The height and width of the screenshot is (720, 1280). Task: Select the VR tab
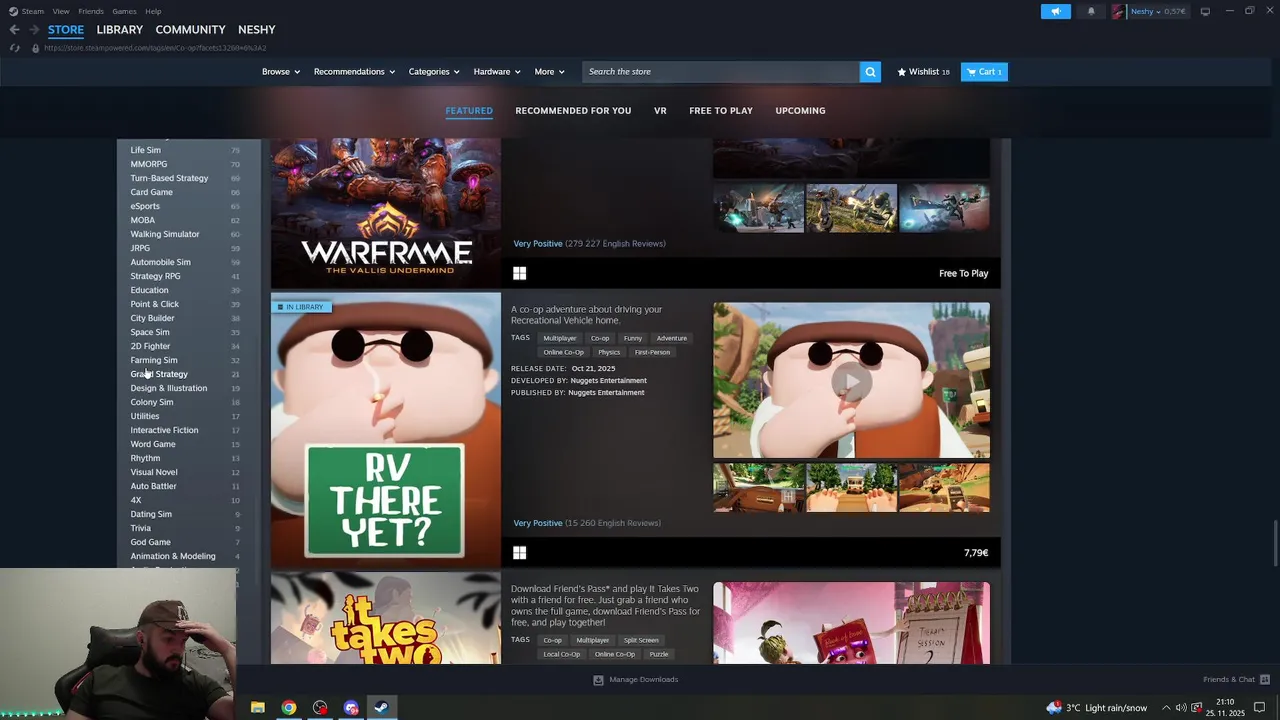coord(660,111)
